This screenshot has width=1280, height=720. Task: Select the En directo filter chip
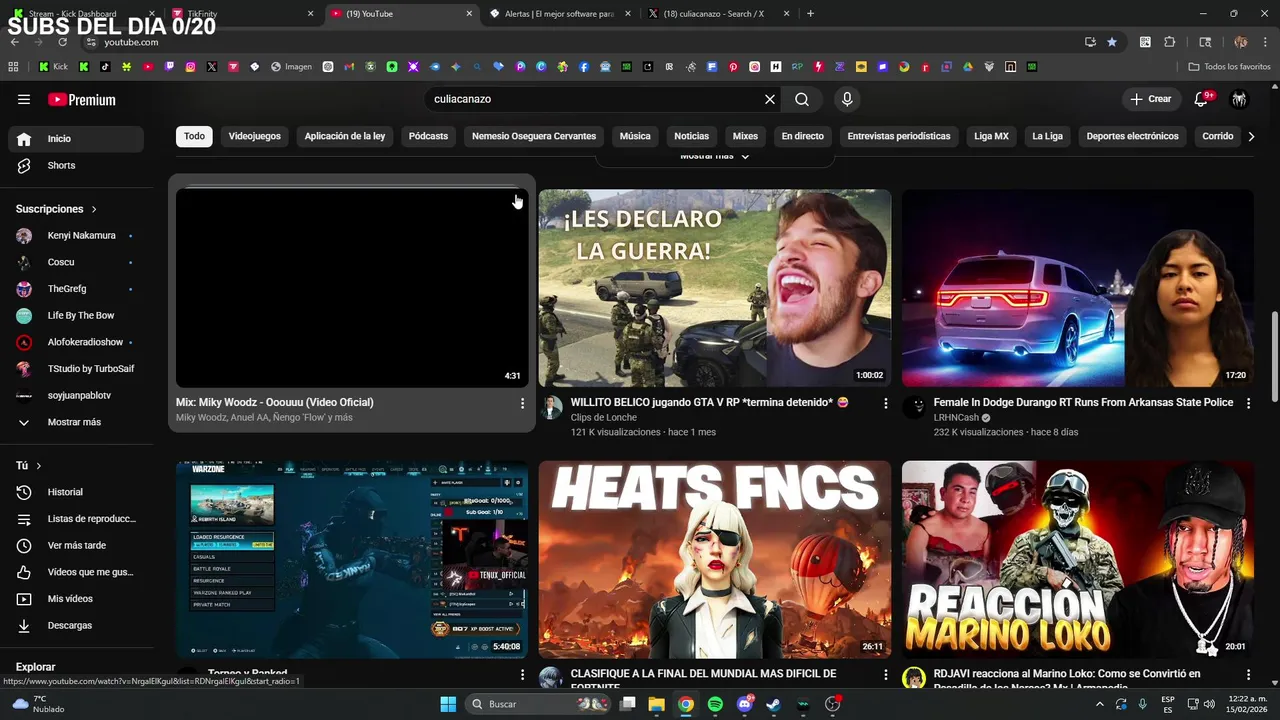point(803,136)
